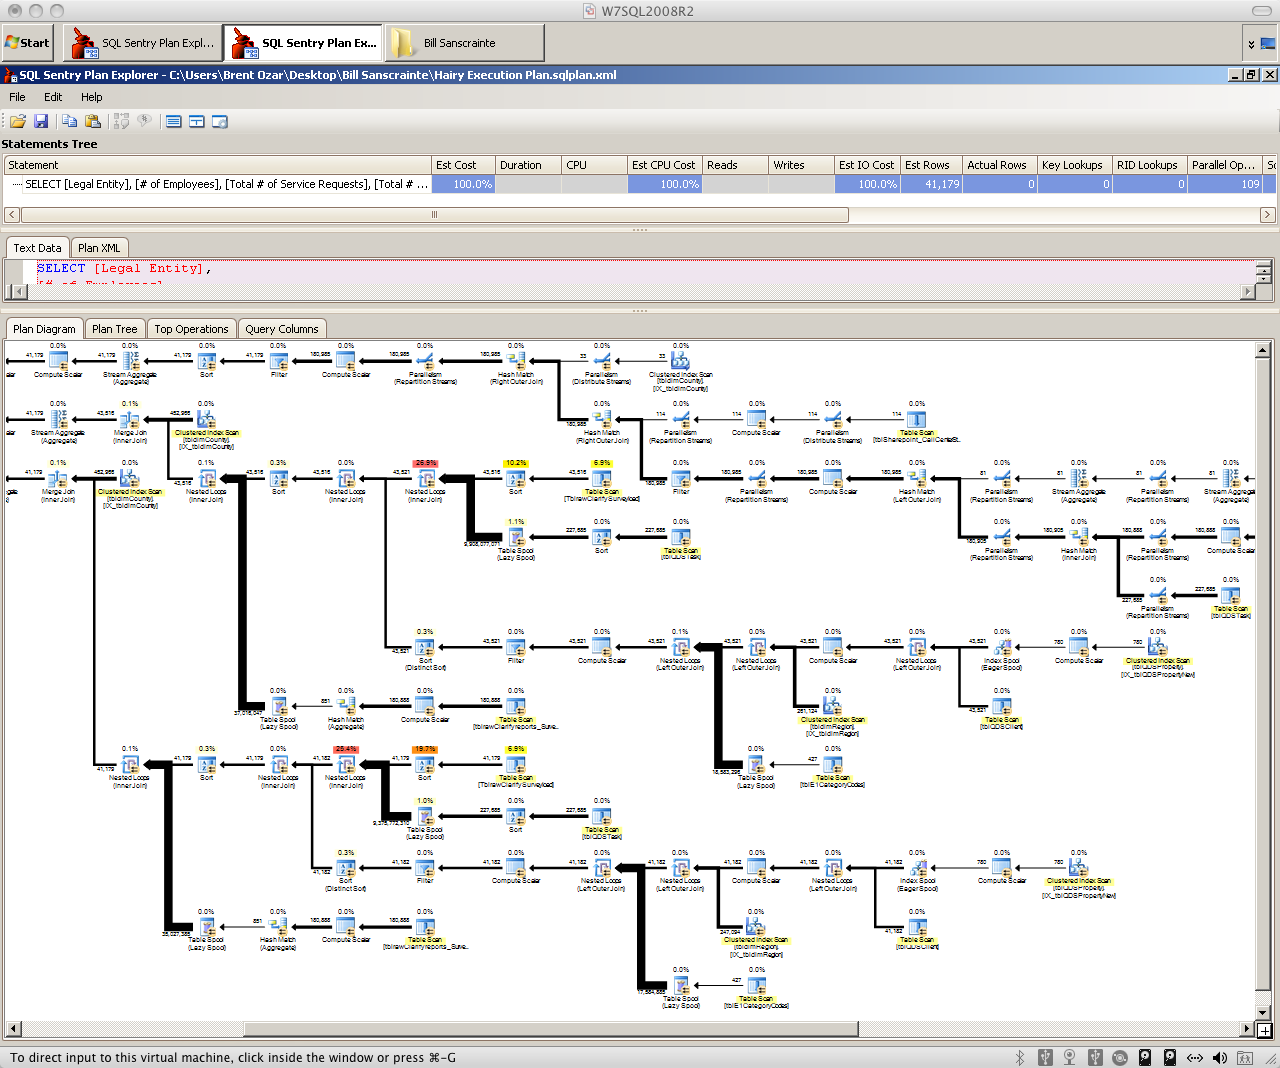The height and width of the screenshot is (1068, 1280).
Task: Select the Table Spool operator with 1.0% cost
Action: [x=425, y=817]
